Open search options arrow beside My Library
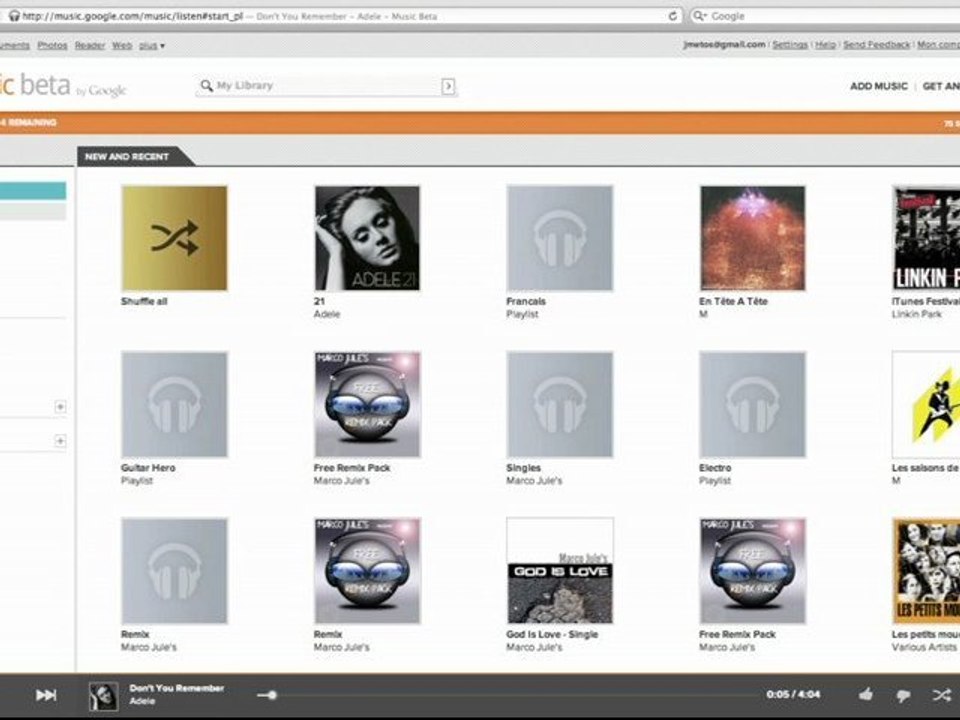The image size is (960, 720). click(x=448, y=86)
